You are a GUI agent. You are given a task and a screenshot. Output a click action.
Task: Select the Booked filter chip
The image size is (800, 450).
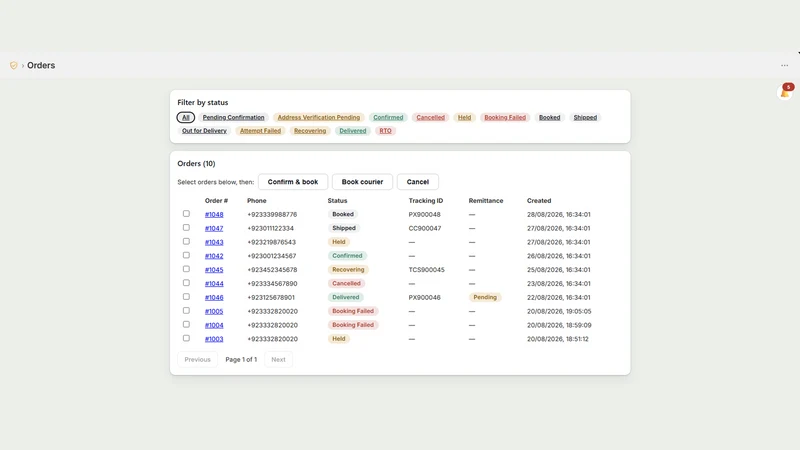[x=549, y=117]
